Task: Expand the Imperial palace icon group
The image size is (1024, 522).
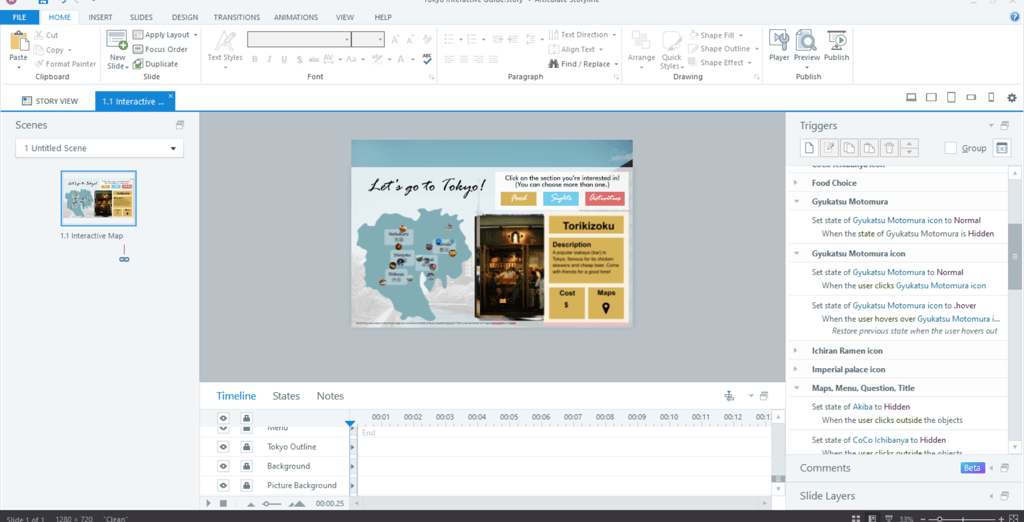Action: pos(795,370)
